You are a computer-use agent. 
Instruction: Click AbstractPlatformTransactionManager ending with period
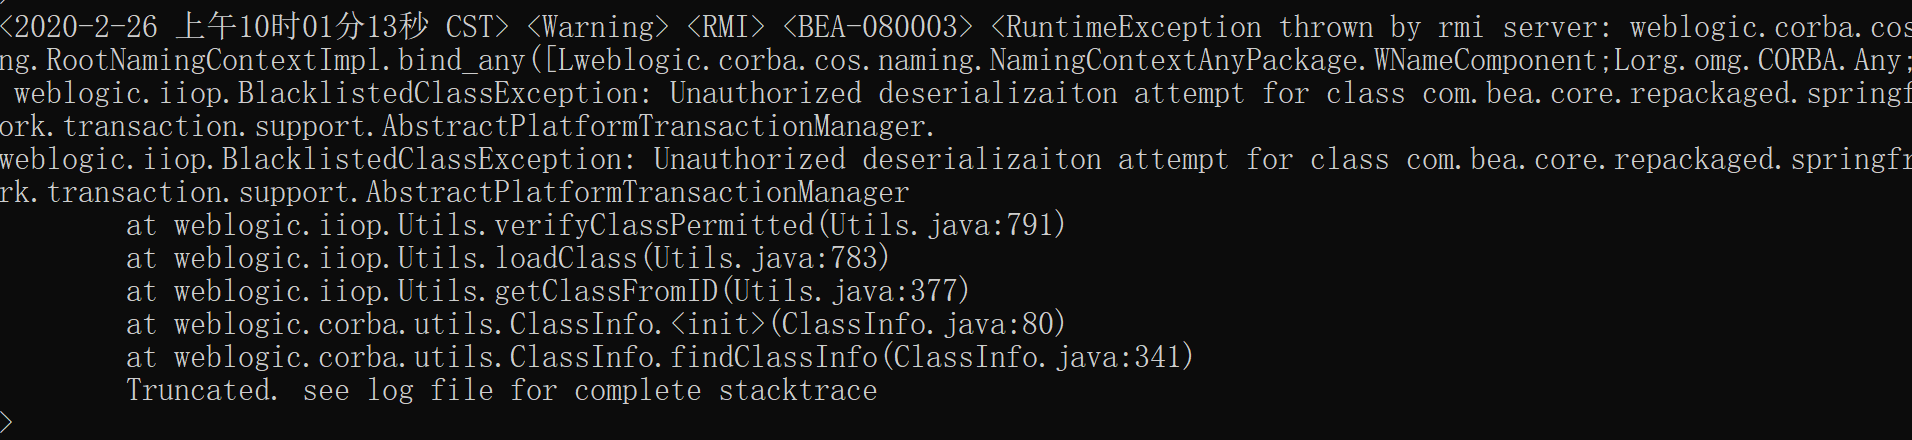tap(658, 126)
